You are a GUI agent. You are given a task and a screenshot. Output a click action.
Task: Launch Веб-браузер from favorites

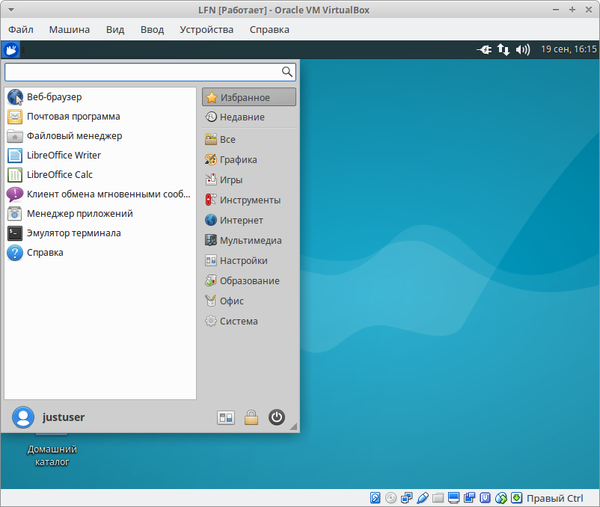point(54,97)
